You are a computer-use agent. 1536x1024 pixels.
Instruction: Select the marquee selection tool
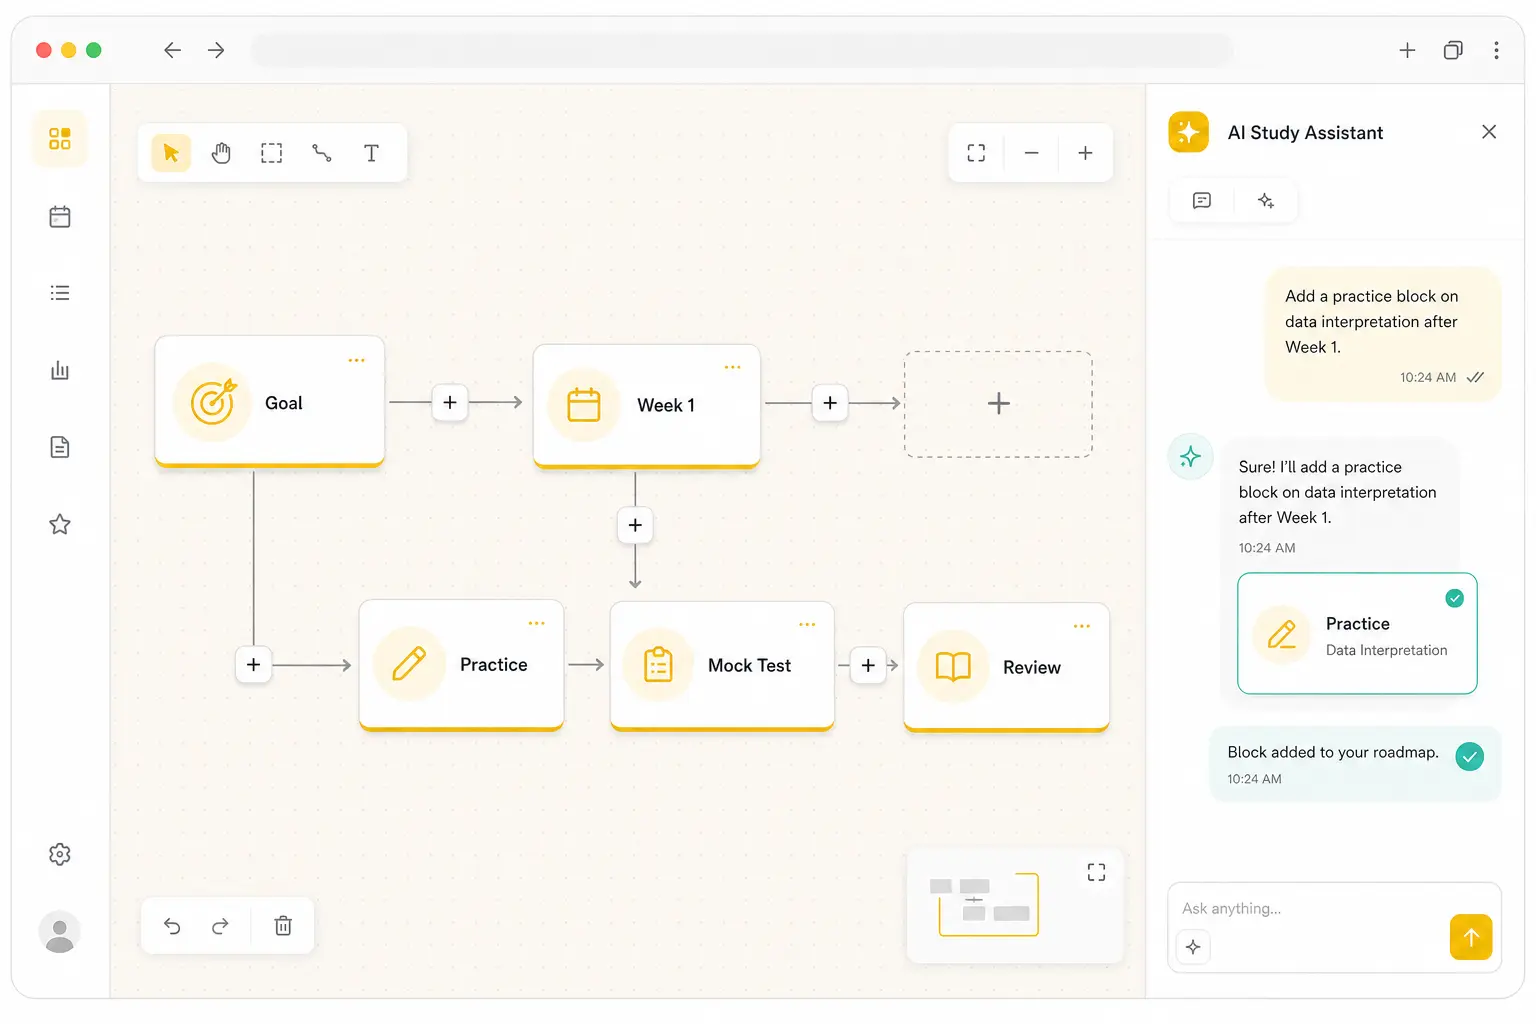click(271, 153)
